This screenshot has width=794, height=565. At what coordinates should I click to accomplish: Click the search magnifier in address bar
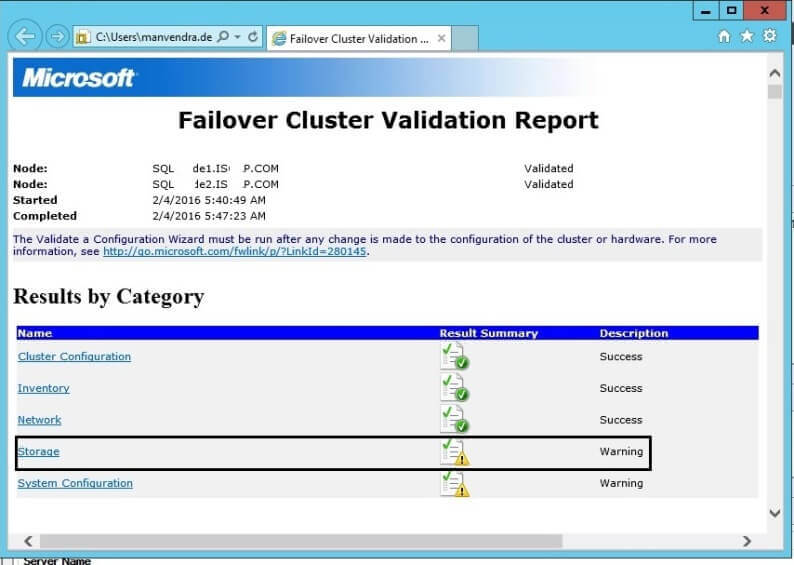coord(223,37)
